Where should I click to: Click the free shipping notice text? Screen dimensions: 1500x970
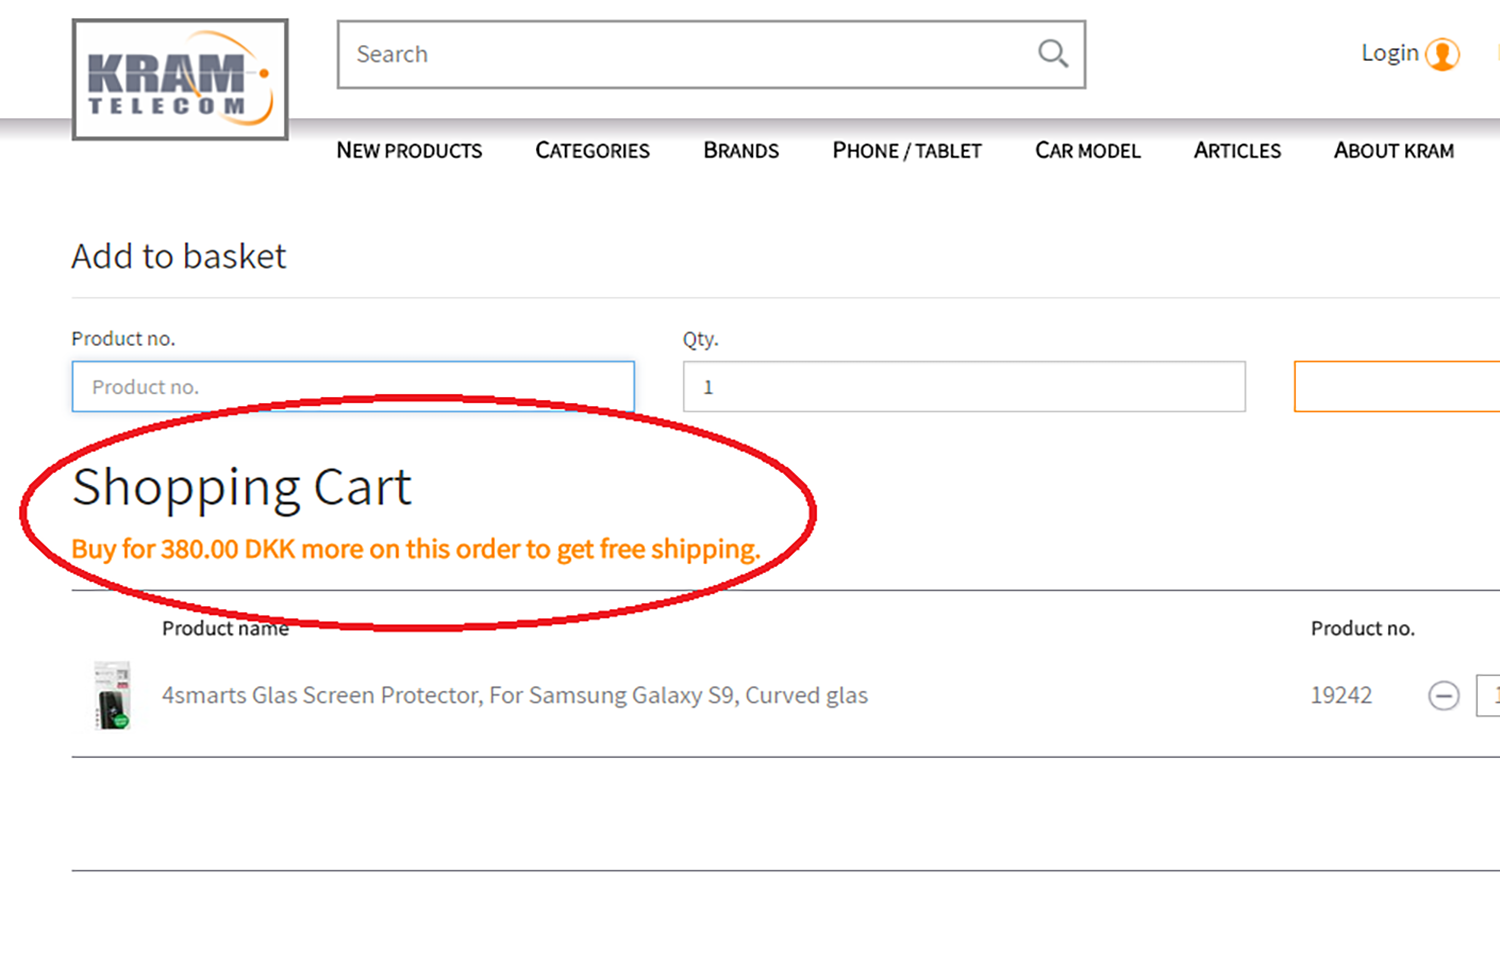click(x=417, y=549)
